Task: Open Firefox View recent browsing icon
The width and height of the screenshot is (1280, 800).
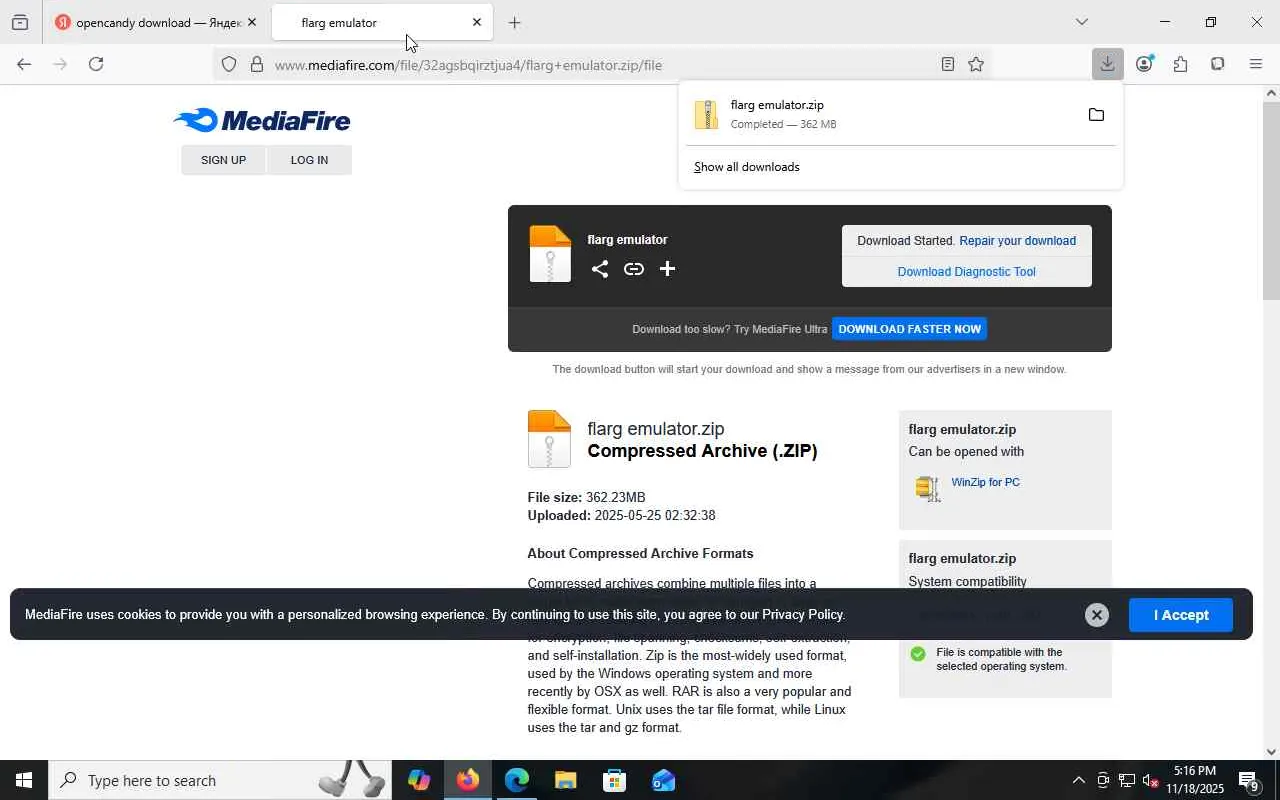Action: point(20,22)
